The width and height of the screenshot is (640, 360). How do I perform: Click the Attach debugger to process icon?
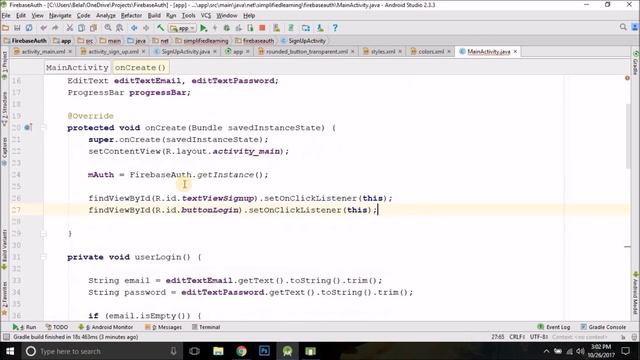coord(250,28)
